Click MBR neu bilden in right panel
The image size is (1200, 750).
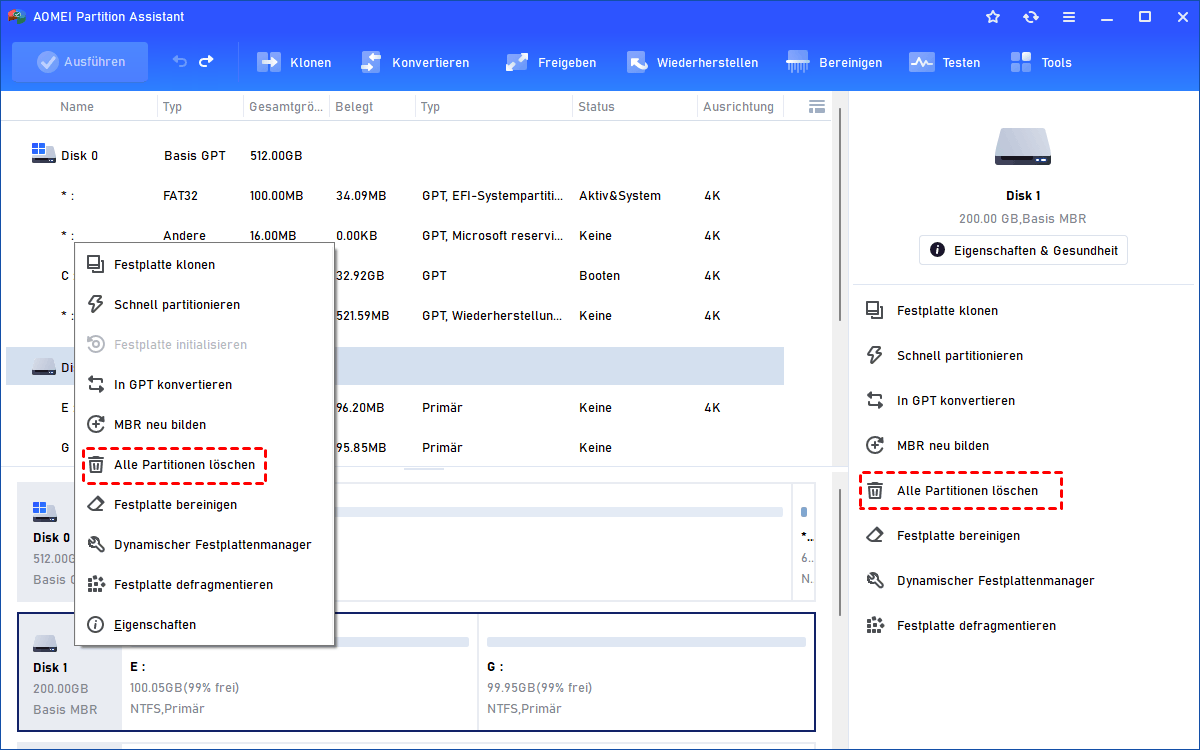tap(942, 446)
